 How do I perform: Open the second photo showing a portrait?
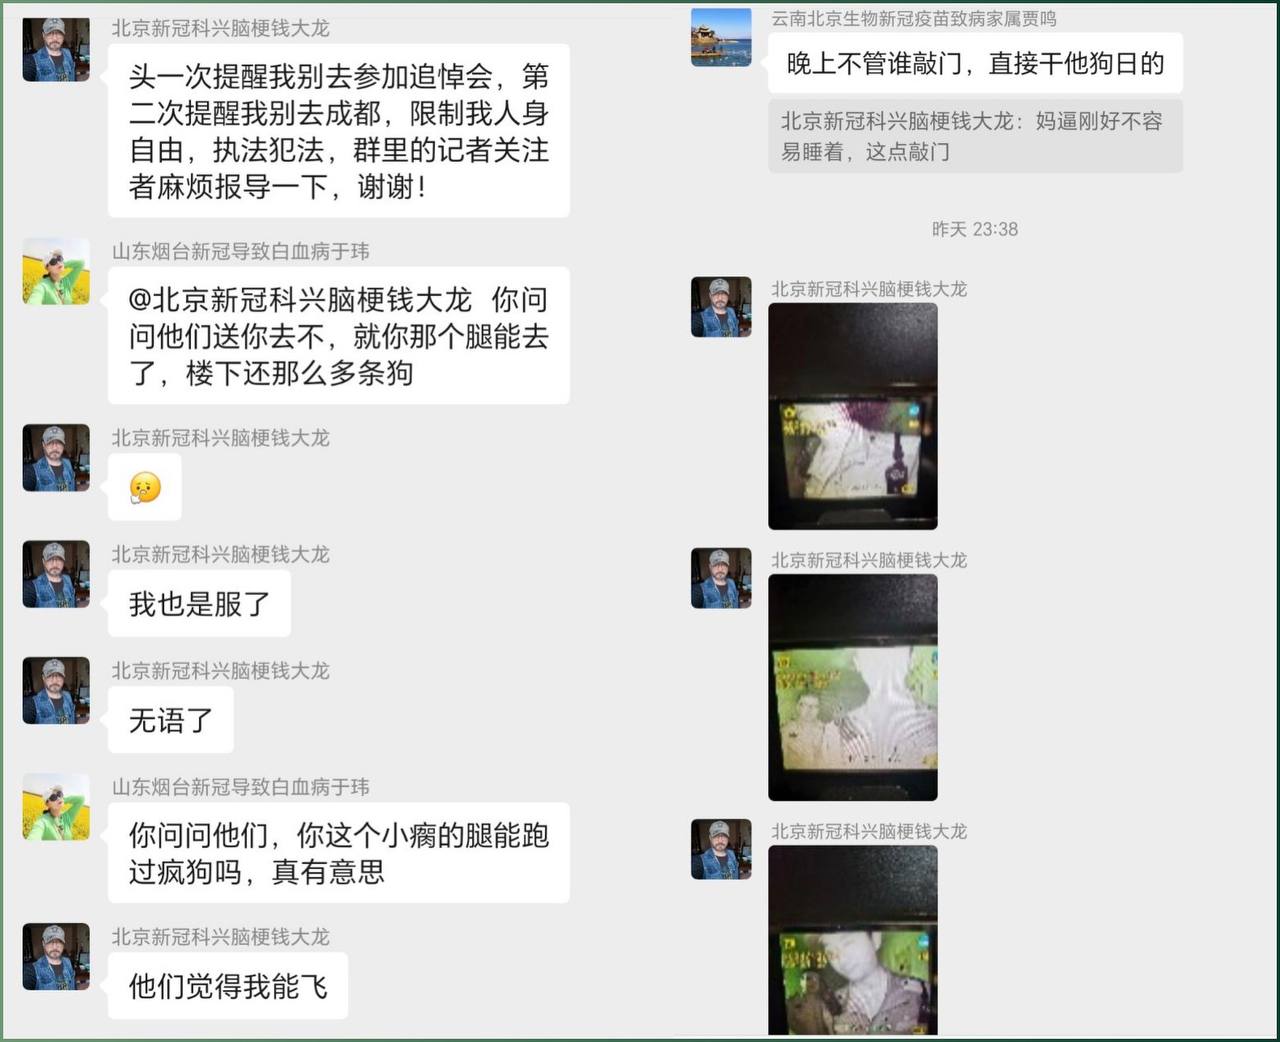(x=852, y=687)
